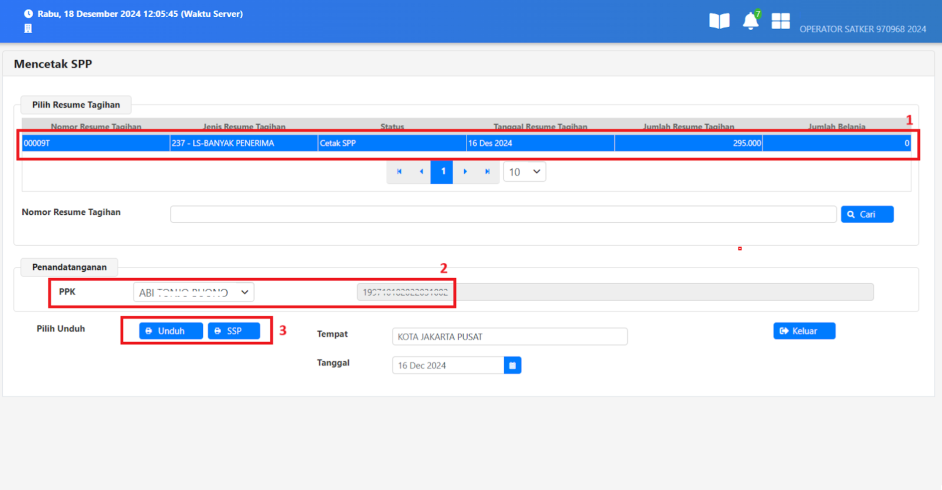Go to previous page of results
Image resolution: width=942 pixels, height=490 pixels.
pos(421,172)
